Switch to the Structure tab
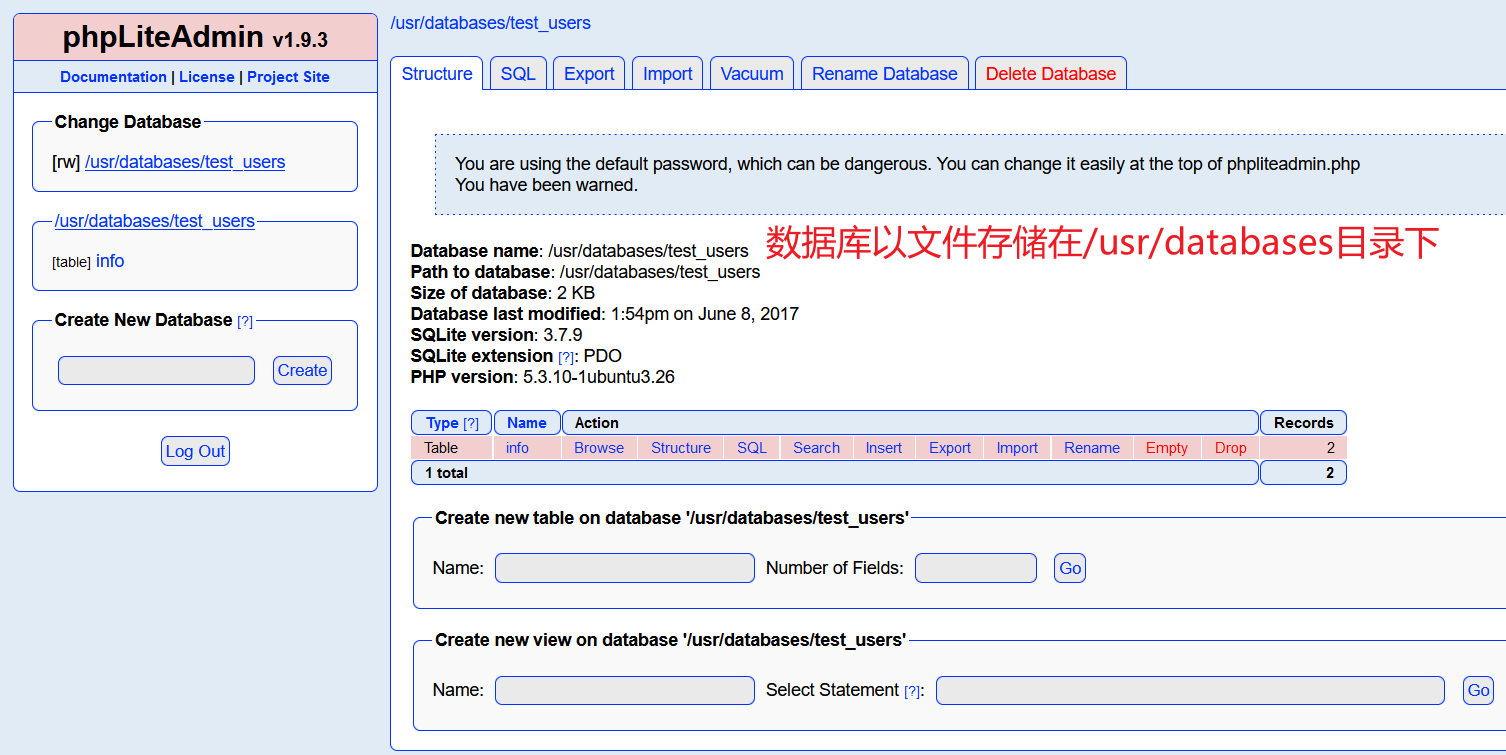 437,74
